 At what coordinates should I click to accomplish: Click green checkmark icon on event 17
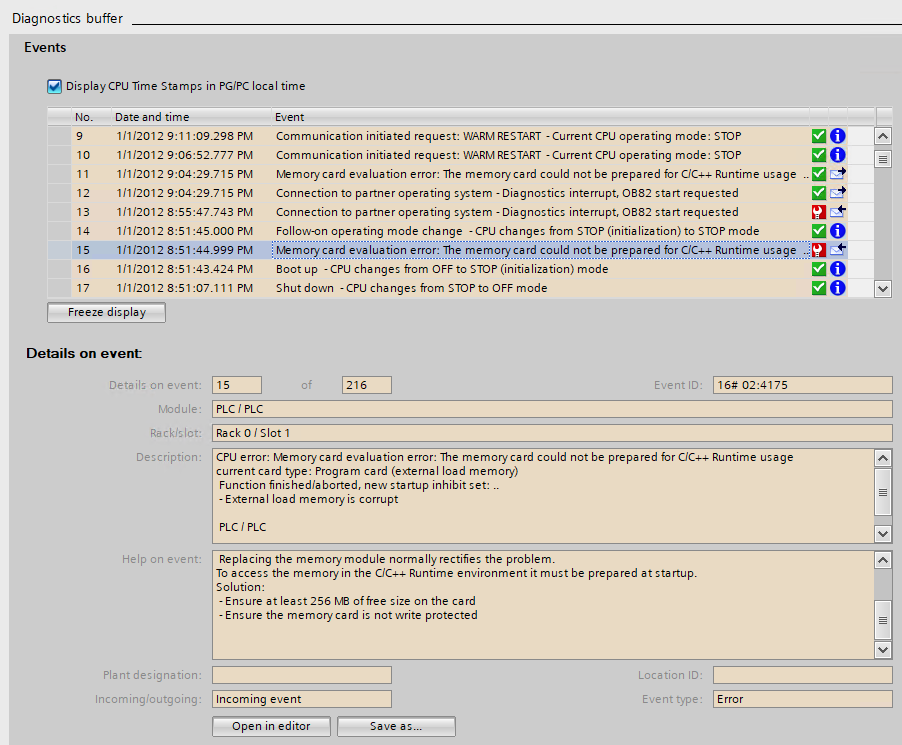819,288
